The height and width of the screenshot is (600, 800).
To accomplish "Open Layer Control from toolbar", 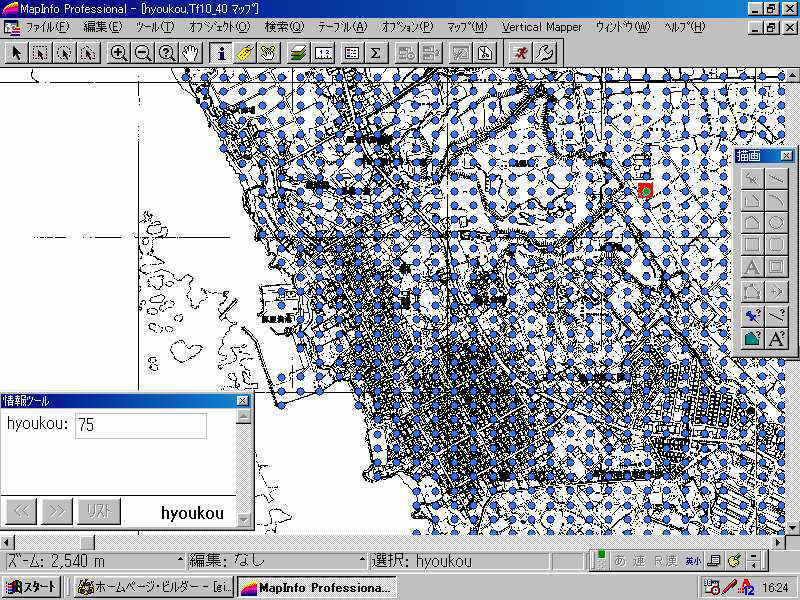I will (298, 53).
